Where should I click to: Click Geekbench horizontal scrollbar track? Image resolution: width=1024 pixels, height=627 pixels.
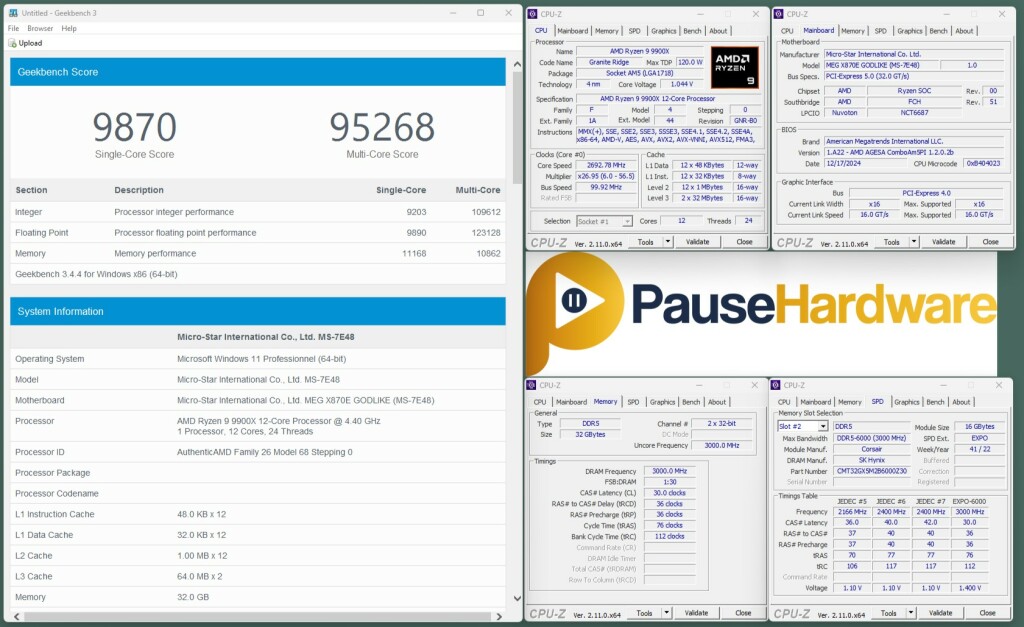coord(257,617)
